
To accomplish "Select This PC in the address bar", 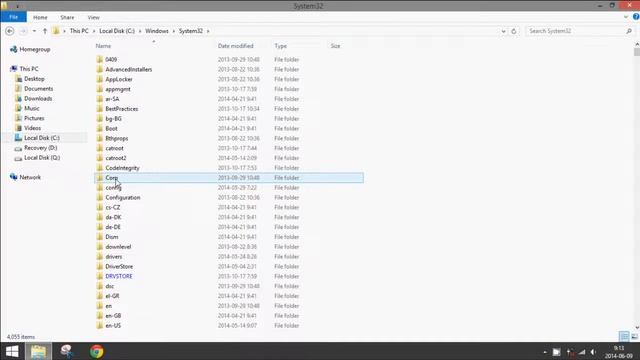I will coord(79,31).
